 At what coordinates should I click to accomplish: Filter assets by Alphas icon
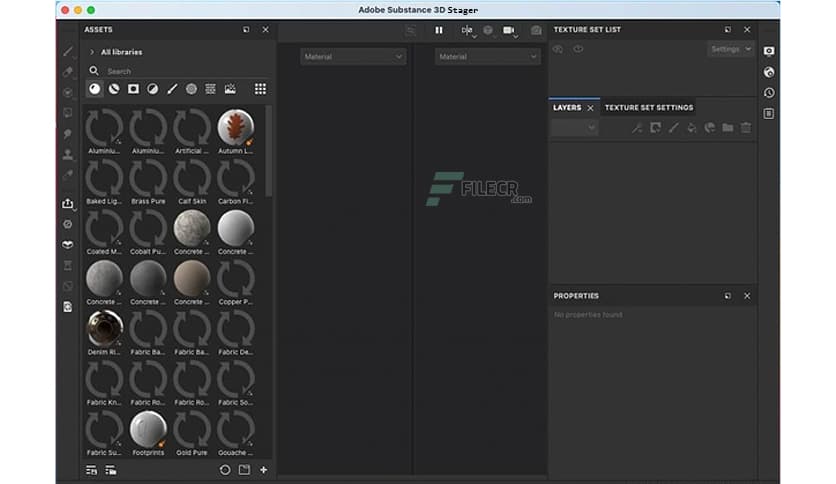coord(191,89)
